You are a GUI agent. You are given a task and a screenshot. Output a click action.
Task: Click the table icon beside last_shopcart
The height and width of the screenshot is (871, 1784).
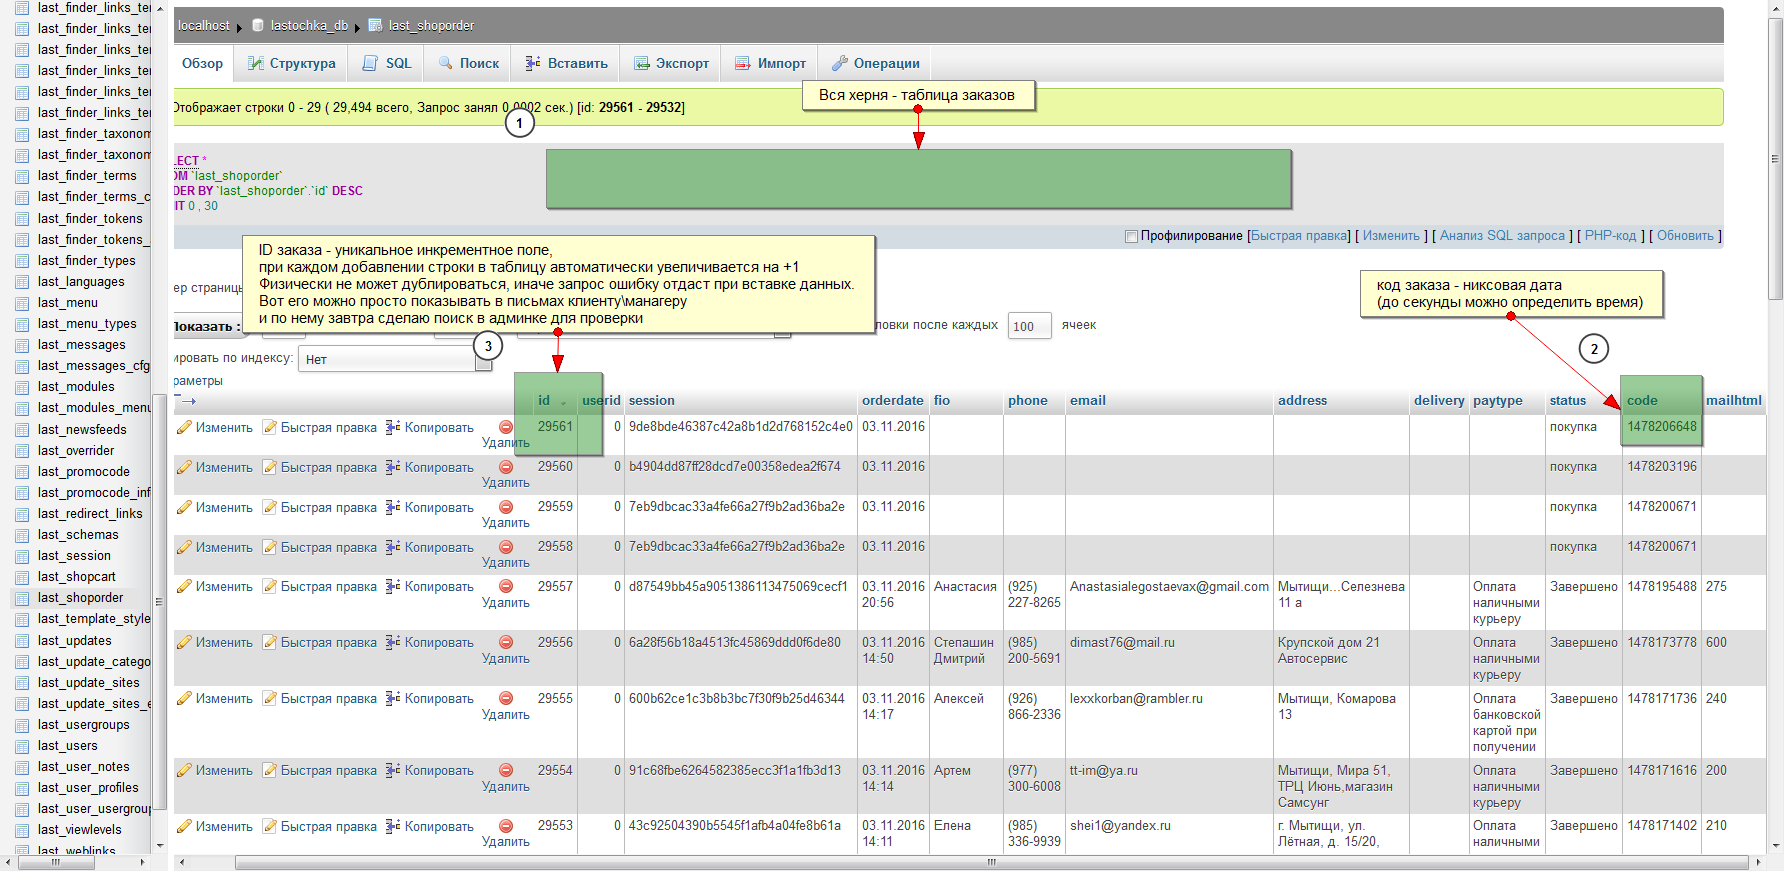22,577
